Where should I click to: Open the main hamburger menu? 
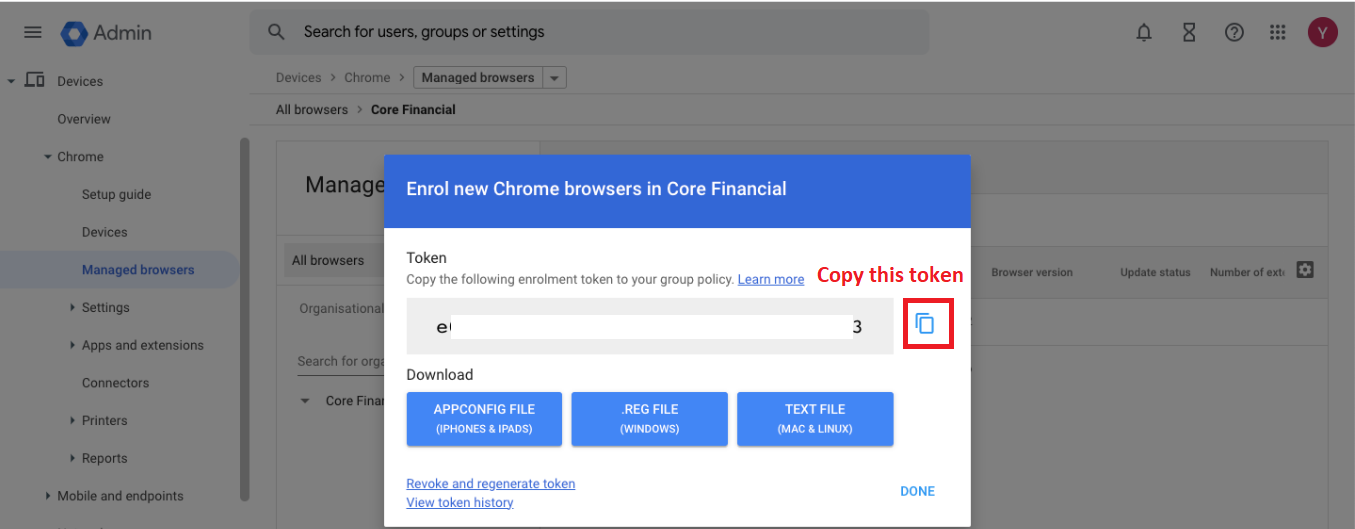coord(33,32)
